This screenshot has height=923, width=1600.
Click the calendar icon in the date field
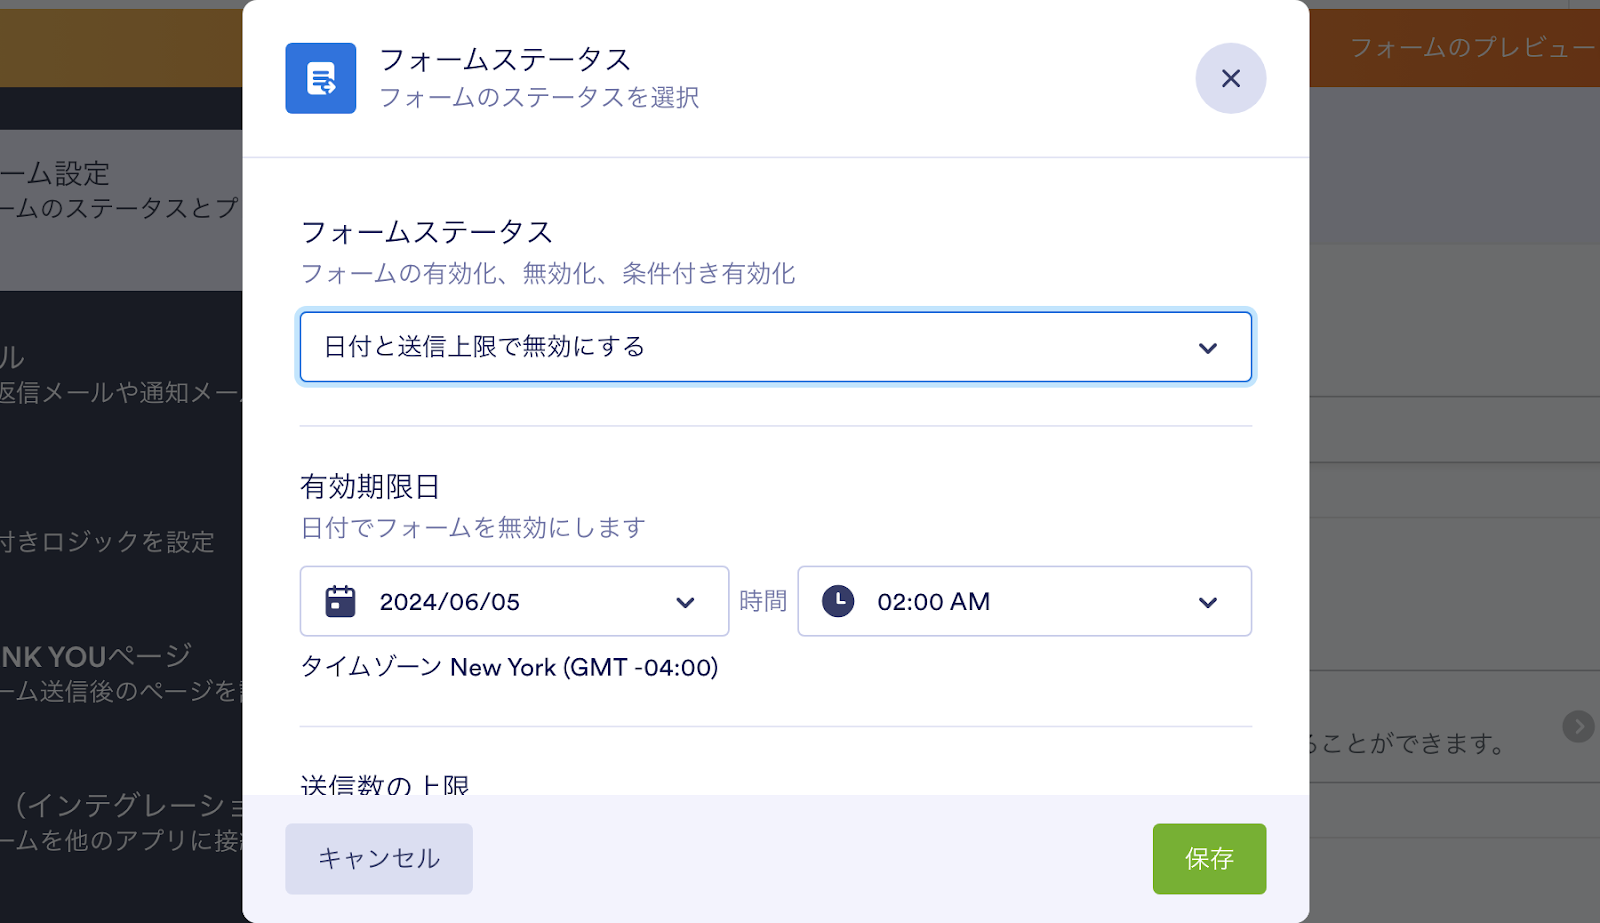340,601
